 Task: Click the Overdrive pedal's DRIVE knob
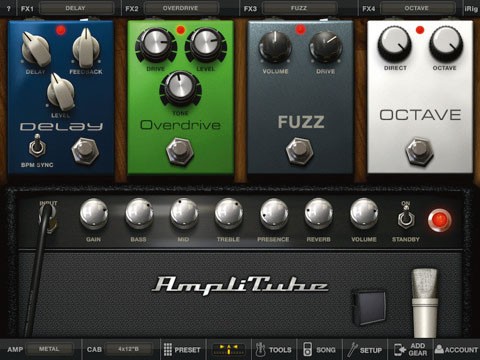(156, 44)
